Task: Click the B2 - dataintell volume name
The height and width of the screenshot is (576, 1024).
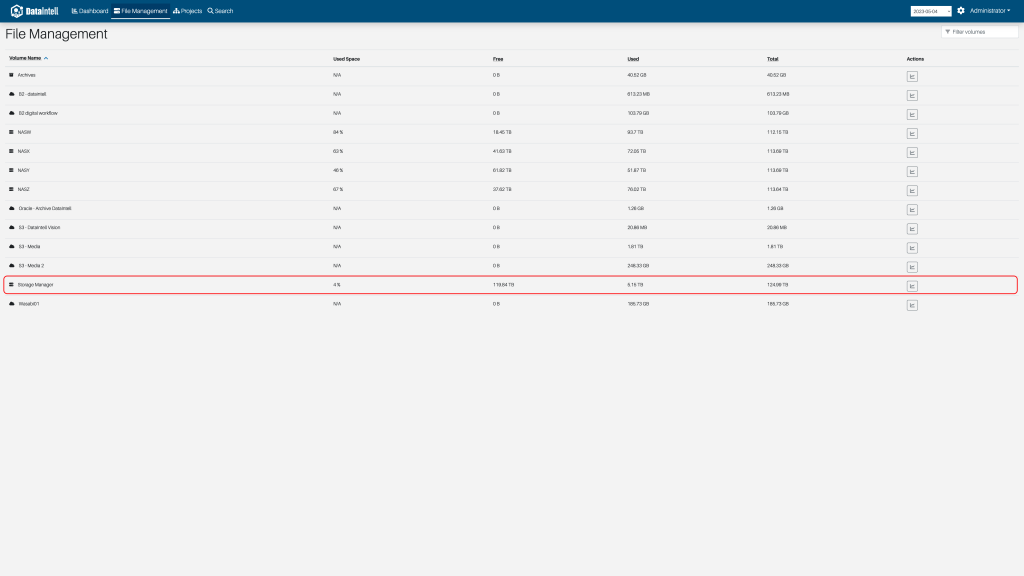Action: [x=33, y=94]
